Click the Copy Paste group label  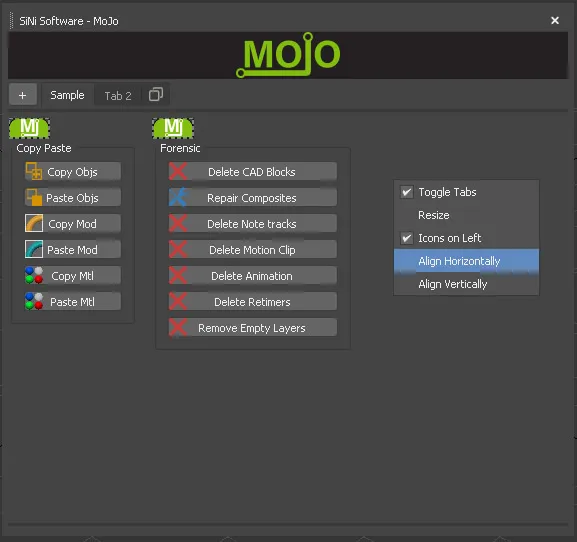click(x=44, y=148)
